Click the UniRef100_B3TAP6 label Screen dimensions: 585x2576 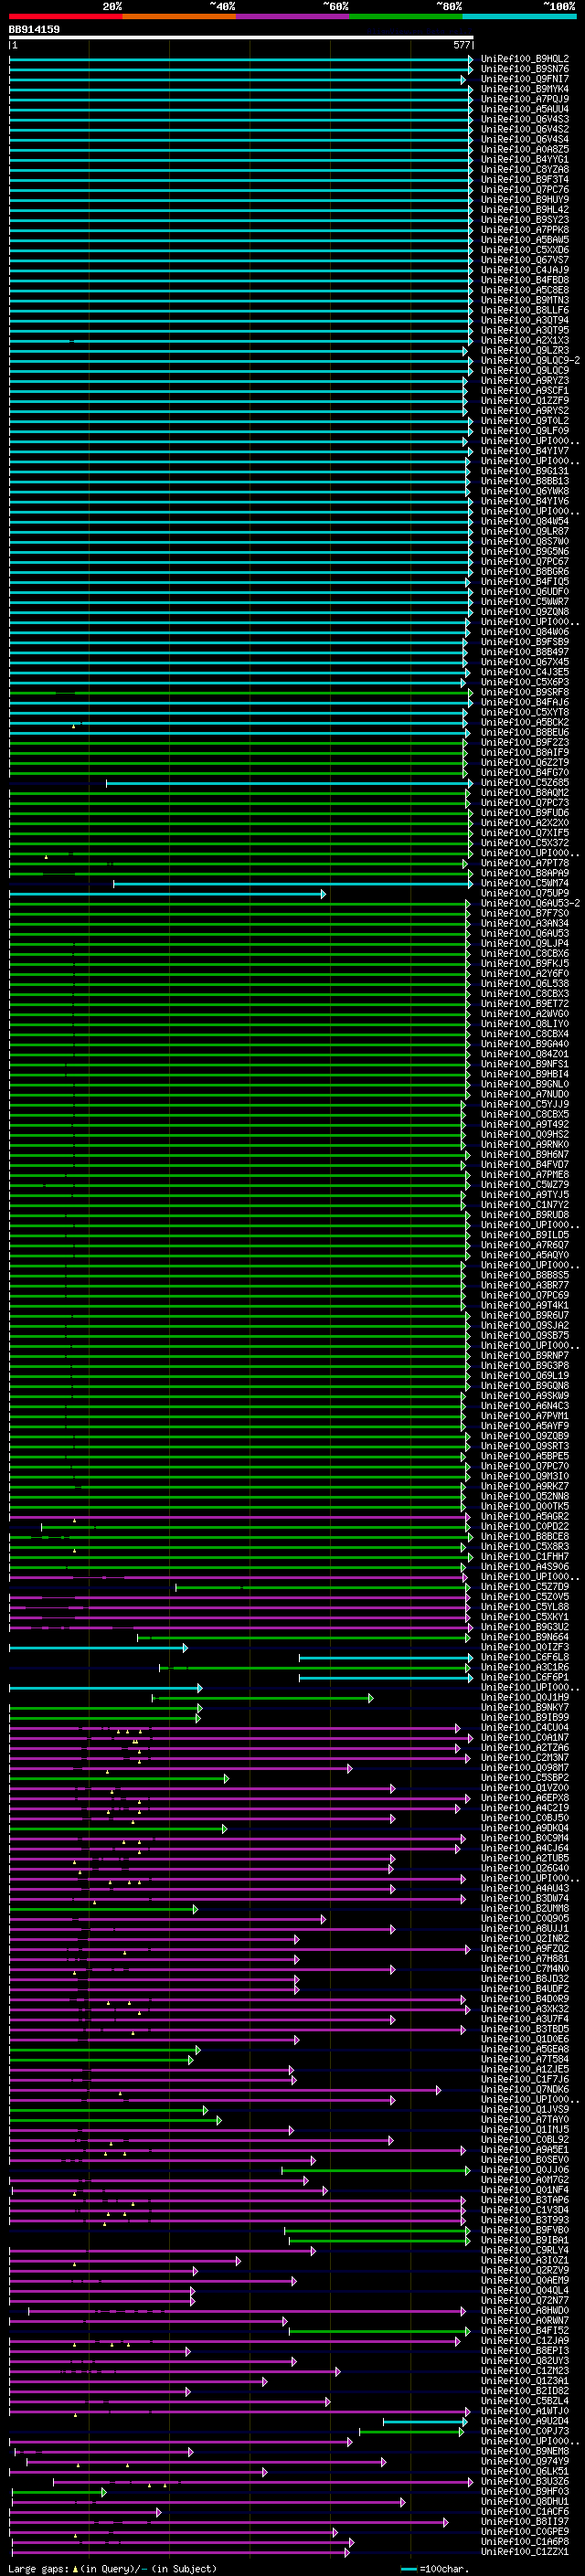(x=525, y=2200)
